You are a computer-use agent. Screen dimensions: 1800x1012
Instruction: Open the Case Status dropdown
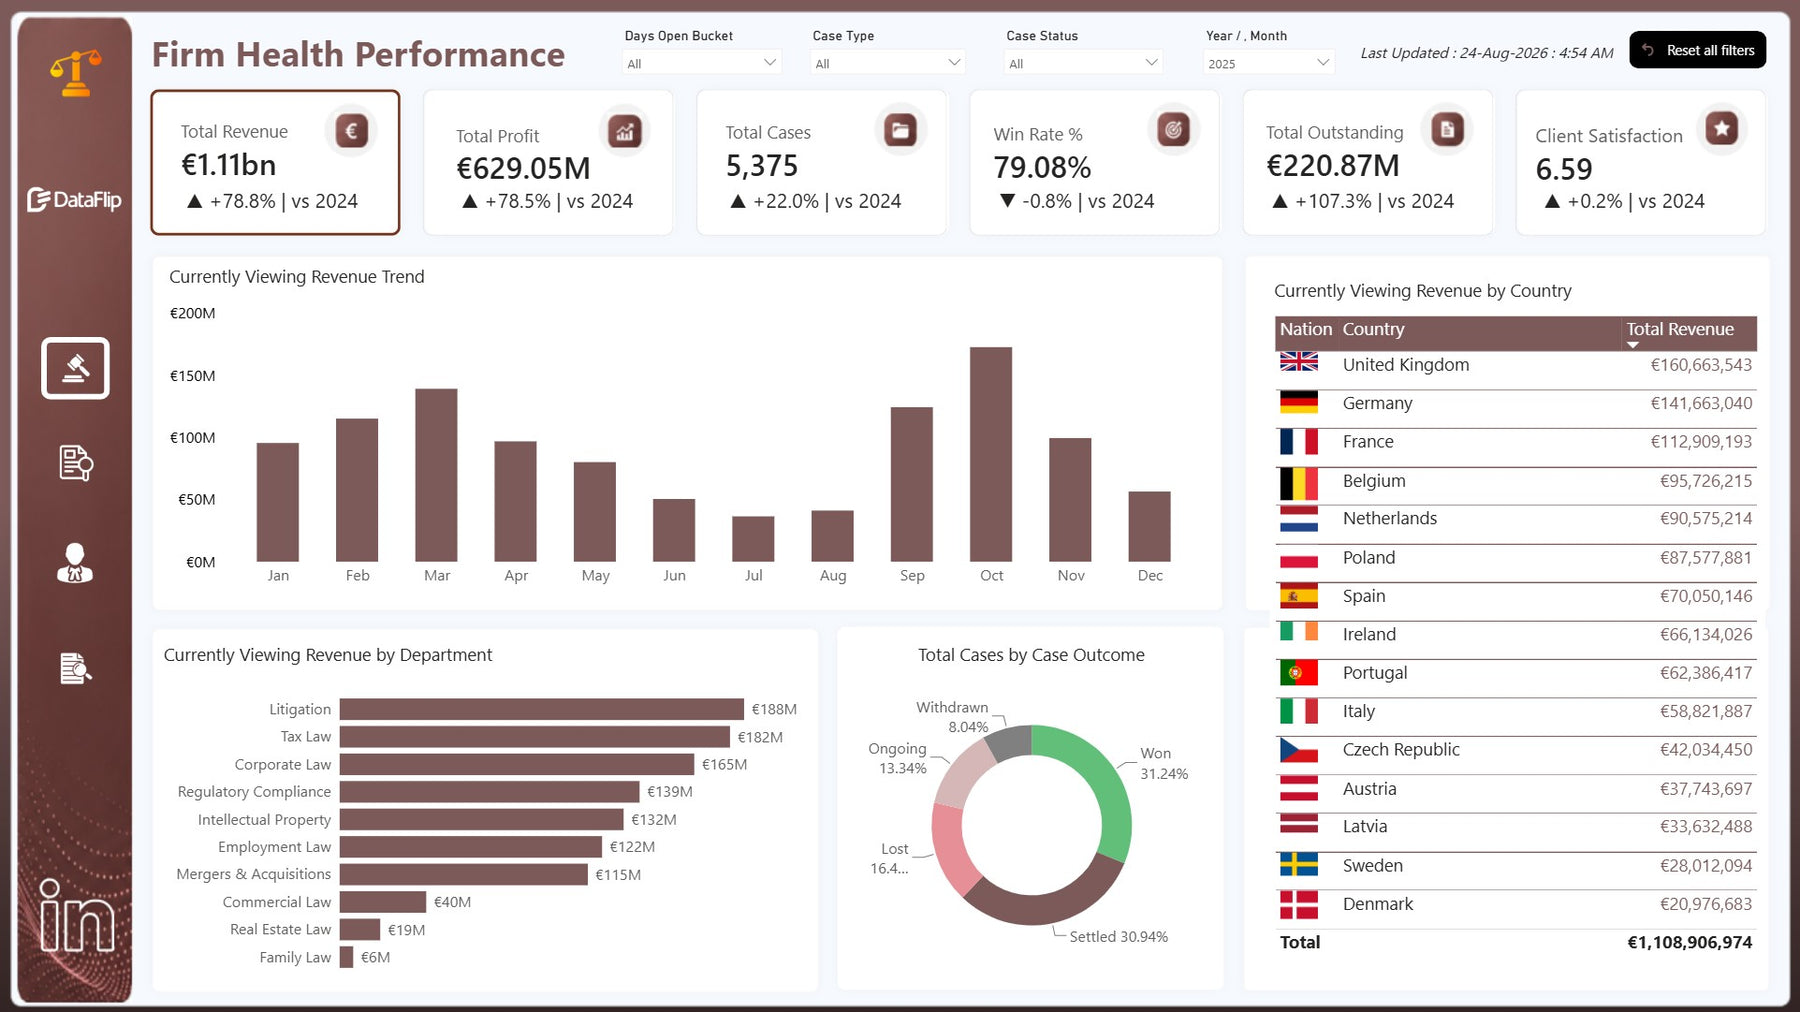point(1083,63)
